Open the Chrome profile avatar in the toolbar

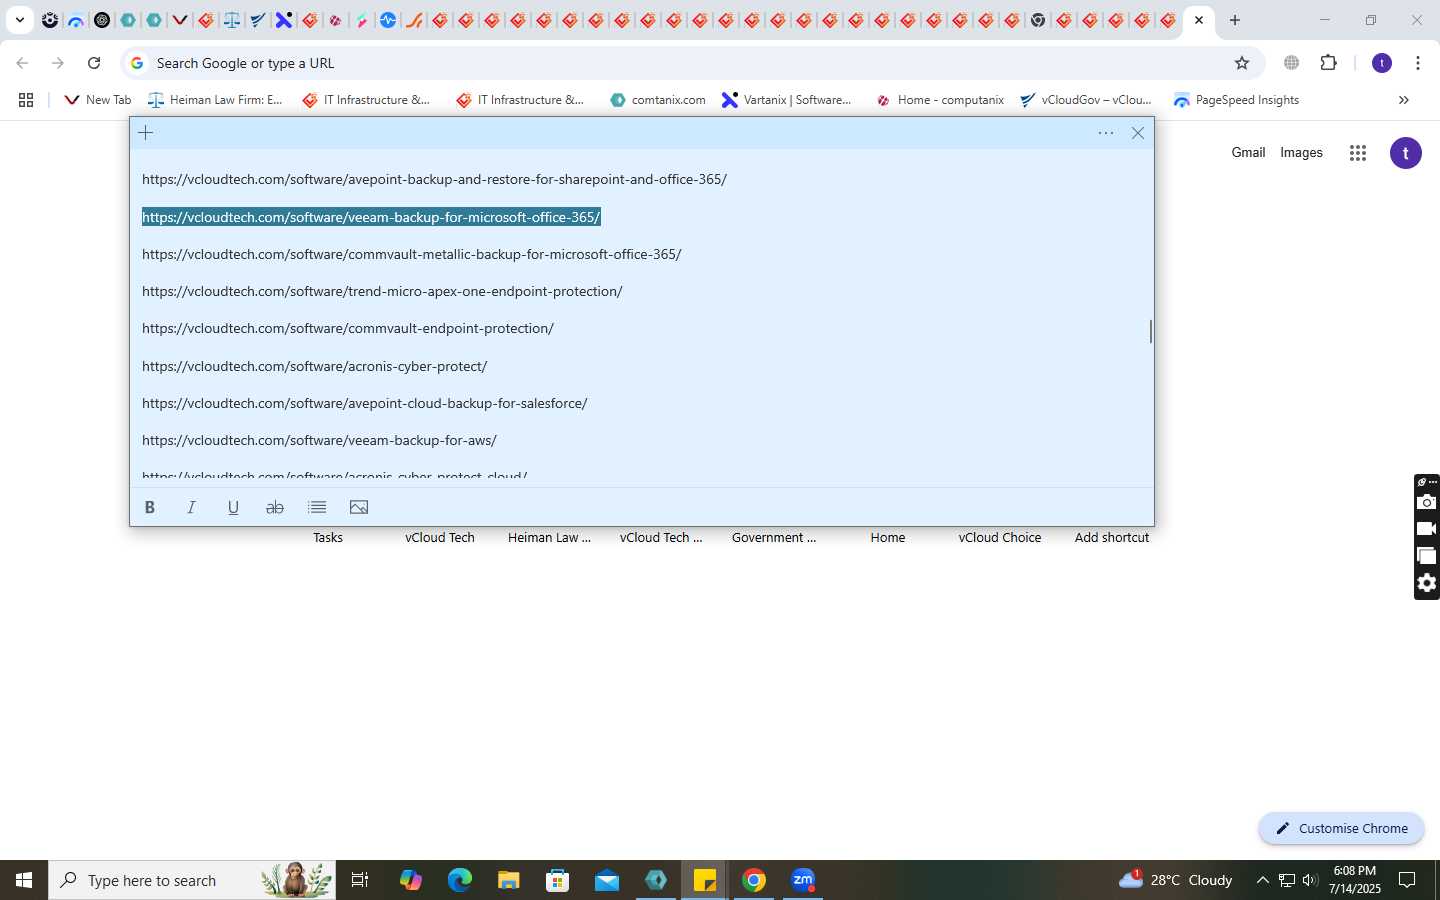tap(1382, 63)
